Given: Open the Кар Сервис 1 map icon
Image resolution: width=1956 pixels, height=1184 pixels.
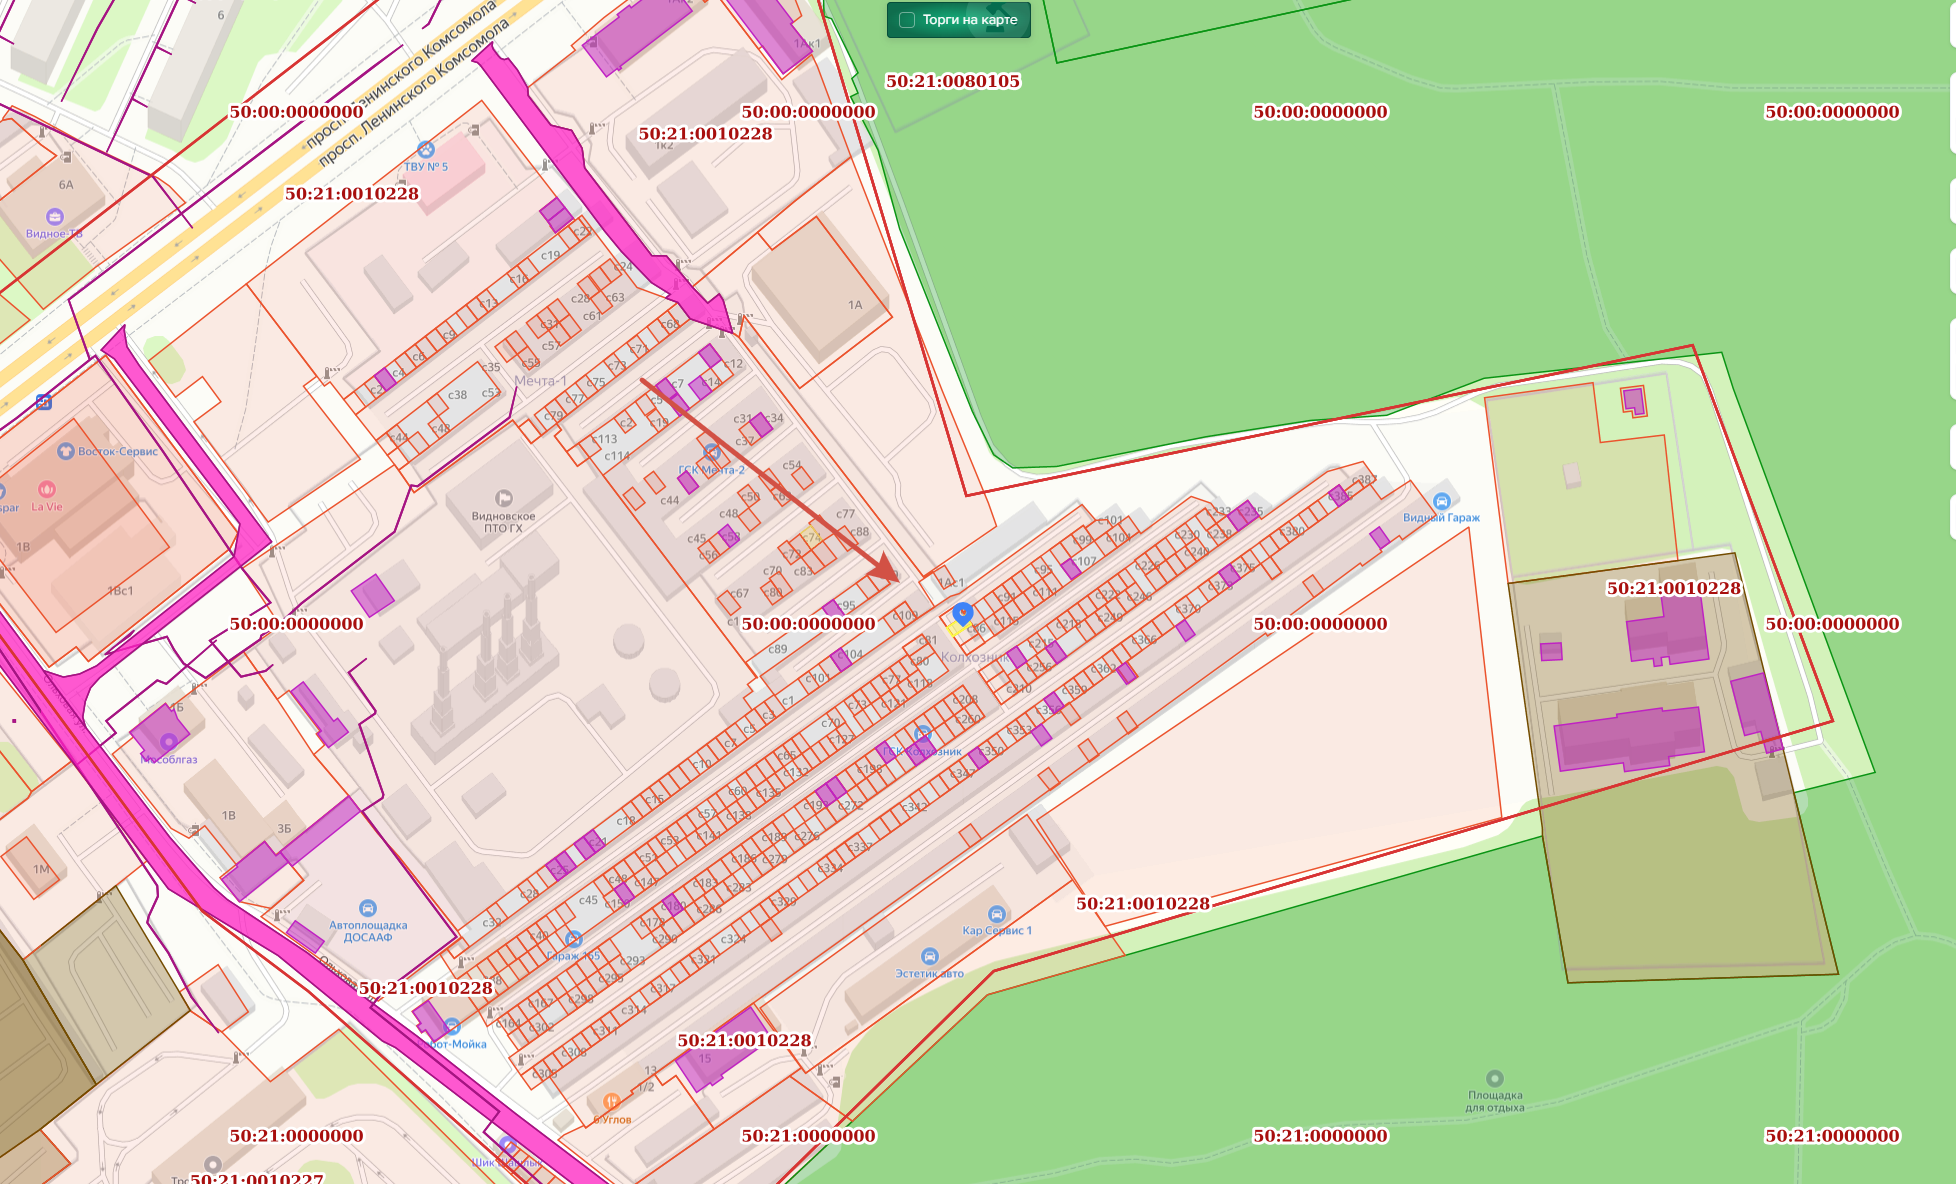Looking at the screenshot, I should pos(996,914).
